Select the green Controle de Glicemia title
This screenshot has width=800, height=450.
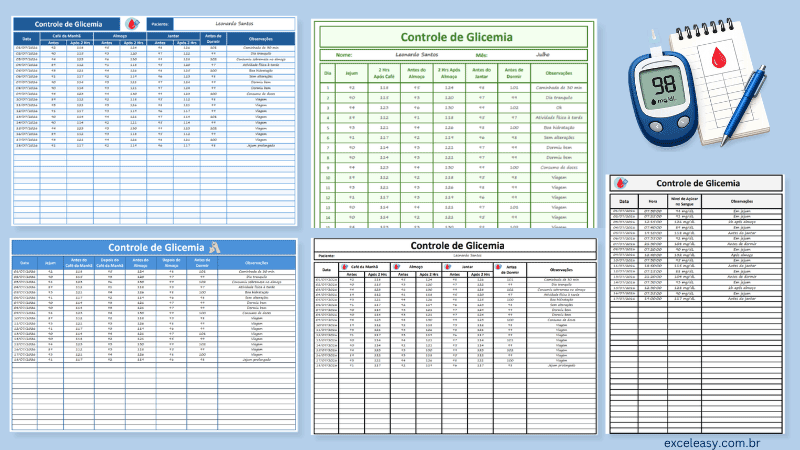point(456,37)
